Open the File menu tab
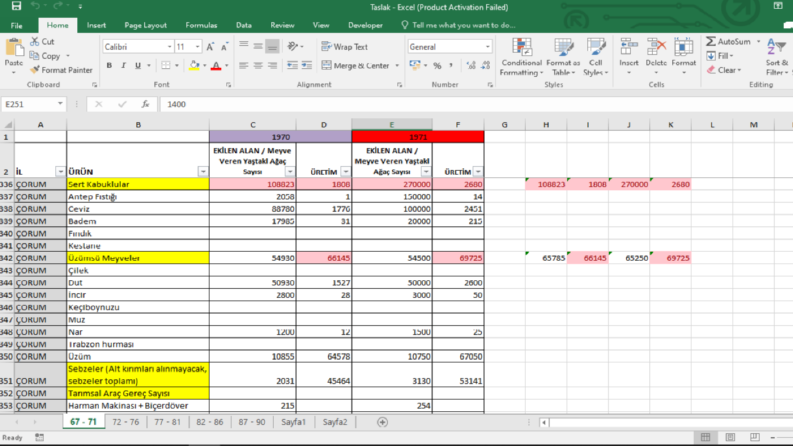793x446 pixels. click(16, 25)
